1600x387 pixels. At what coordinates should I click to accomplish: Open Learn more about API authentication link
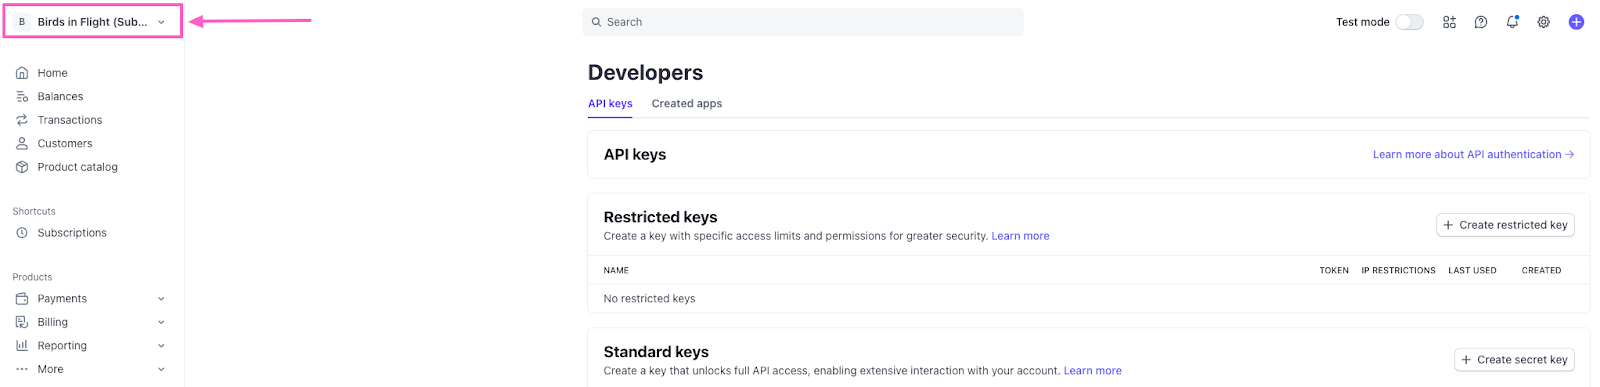[1473, 155]
